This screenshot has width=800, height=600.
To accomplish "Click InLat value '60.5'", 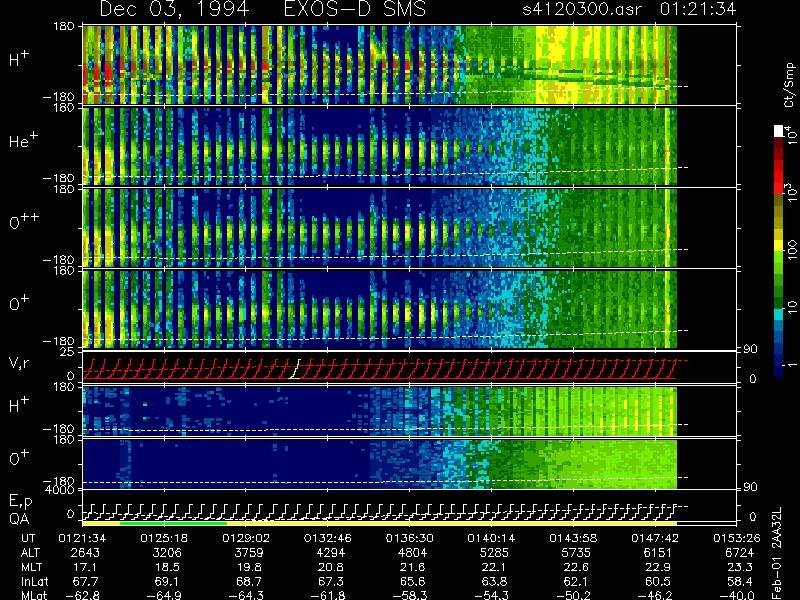I will [x=658, y=581].
